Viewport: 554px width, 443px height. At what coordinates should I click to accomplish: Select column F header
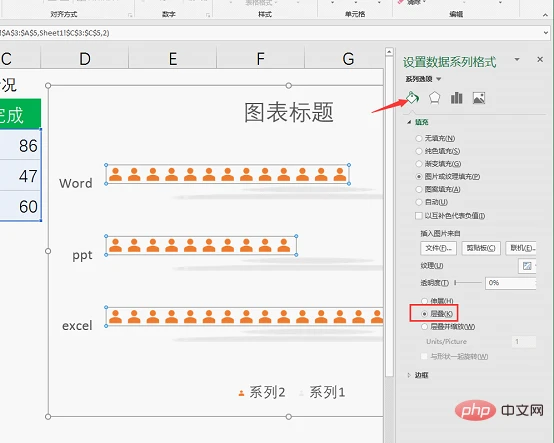(260, 59)
